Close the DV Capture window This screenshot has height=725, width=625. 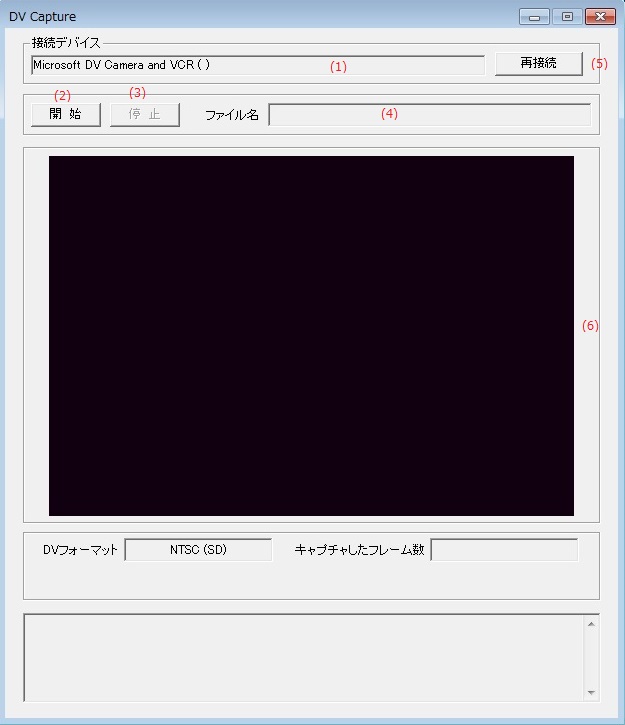coord(600,17)
